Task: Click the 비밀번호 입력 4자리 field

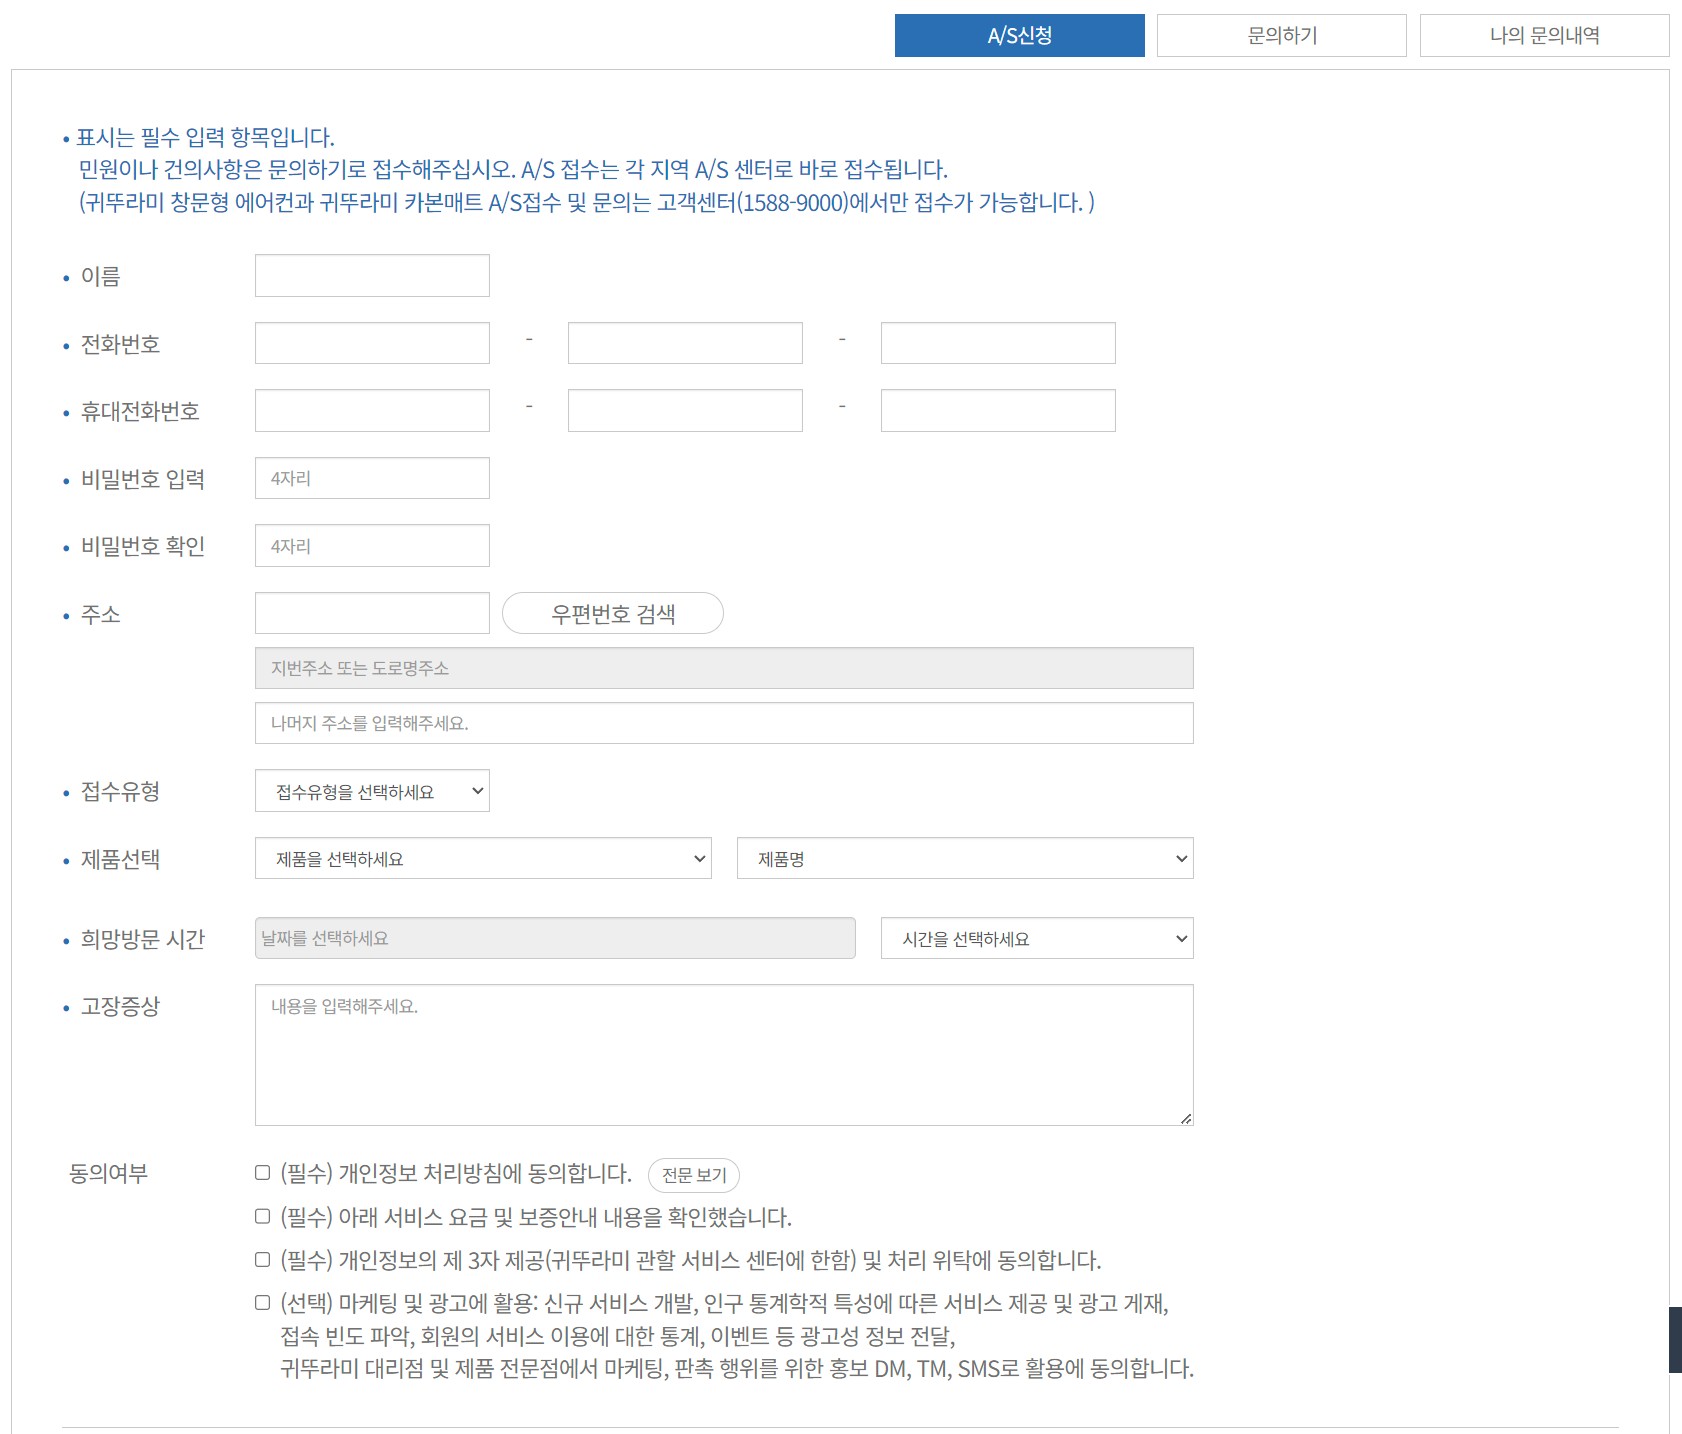Action: click(x=371, y=478)
